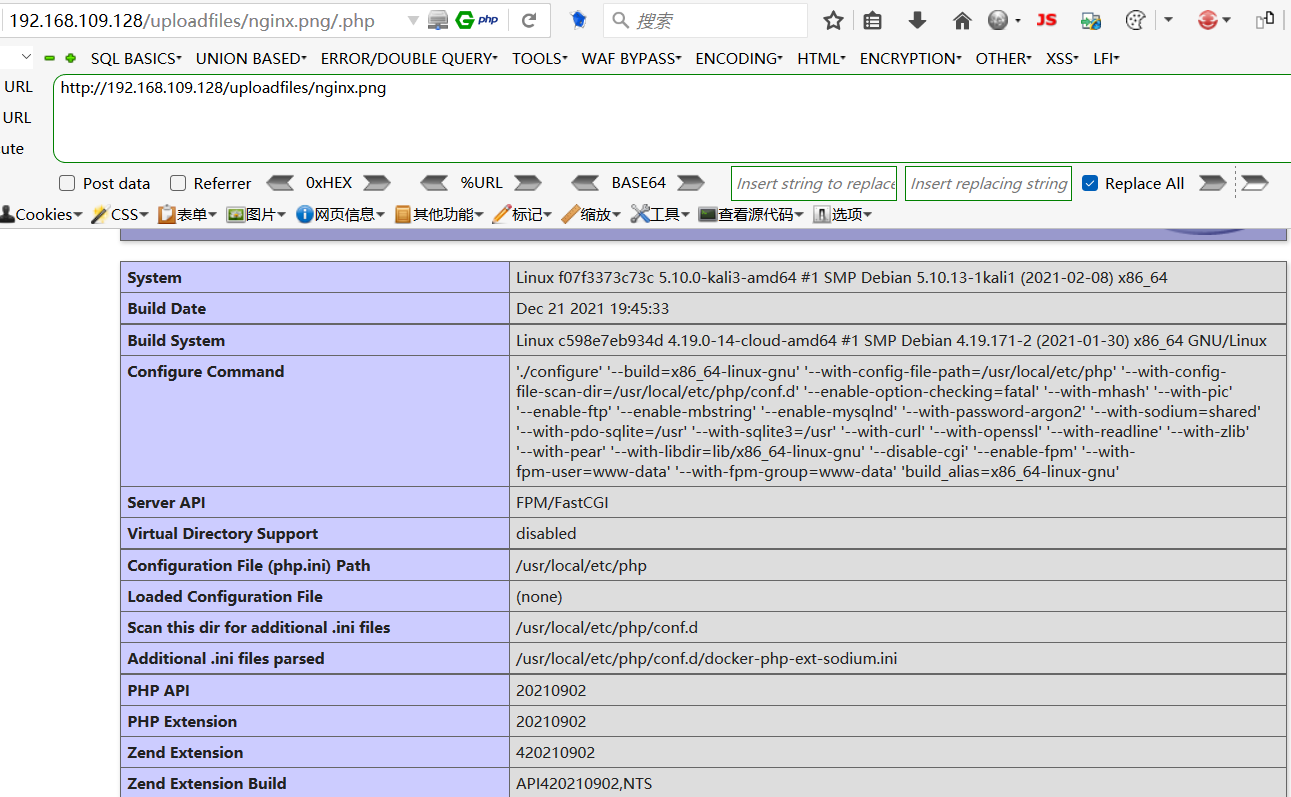Open the 查看源代码 dropdown
Image resolution: width=1291 pixels, height=797 pixels.
coord(751,214)
